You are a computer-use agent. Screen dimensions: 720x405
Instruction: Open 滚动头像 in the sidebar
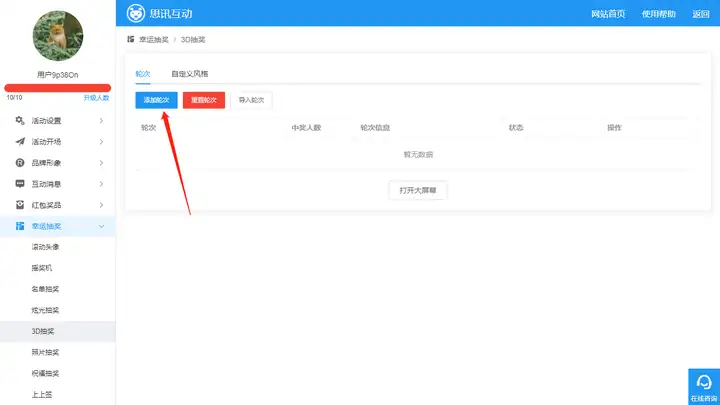pyautogui.click(x=45, y=247)
